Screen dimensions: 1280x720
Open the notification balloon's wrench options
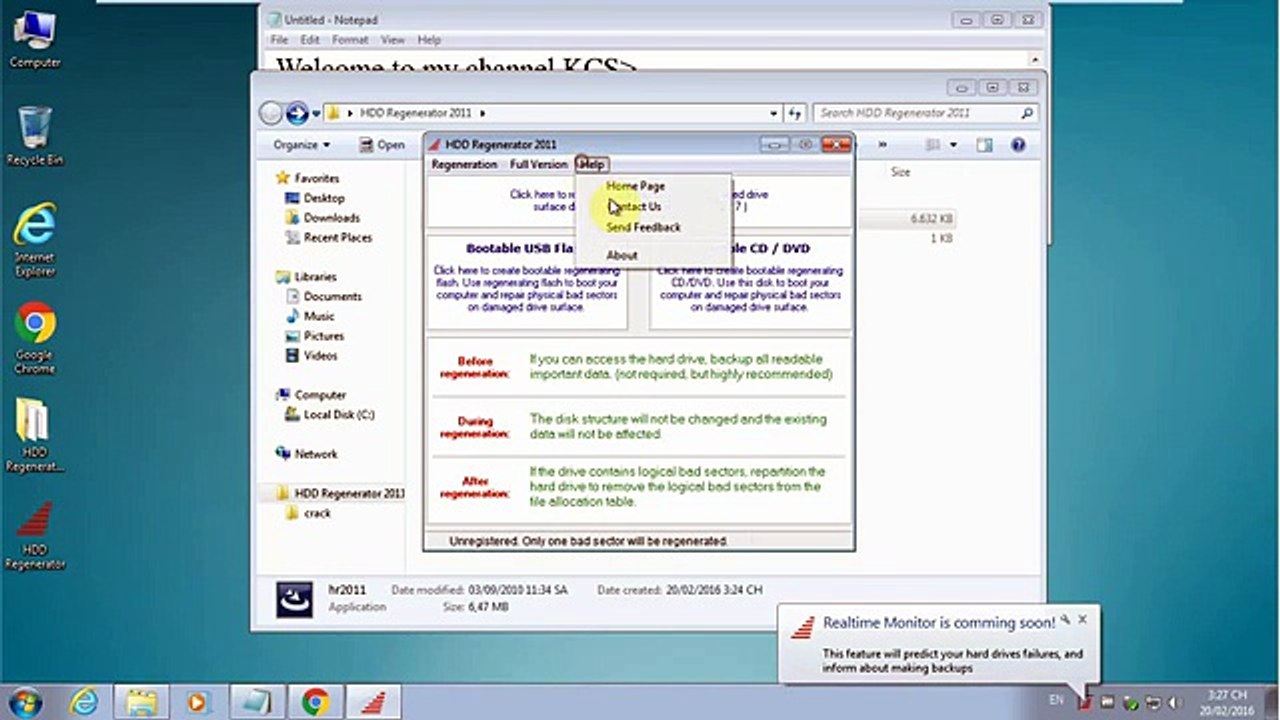pyautogui.click(x=1066, y=620)
